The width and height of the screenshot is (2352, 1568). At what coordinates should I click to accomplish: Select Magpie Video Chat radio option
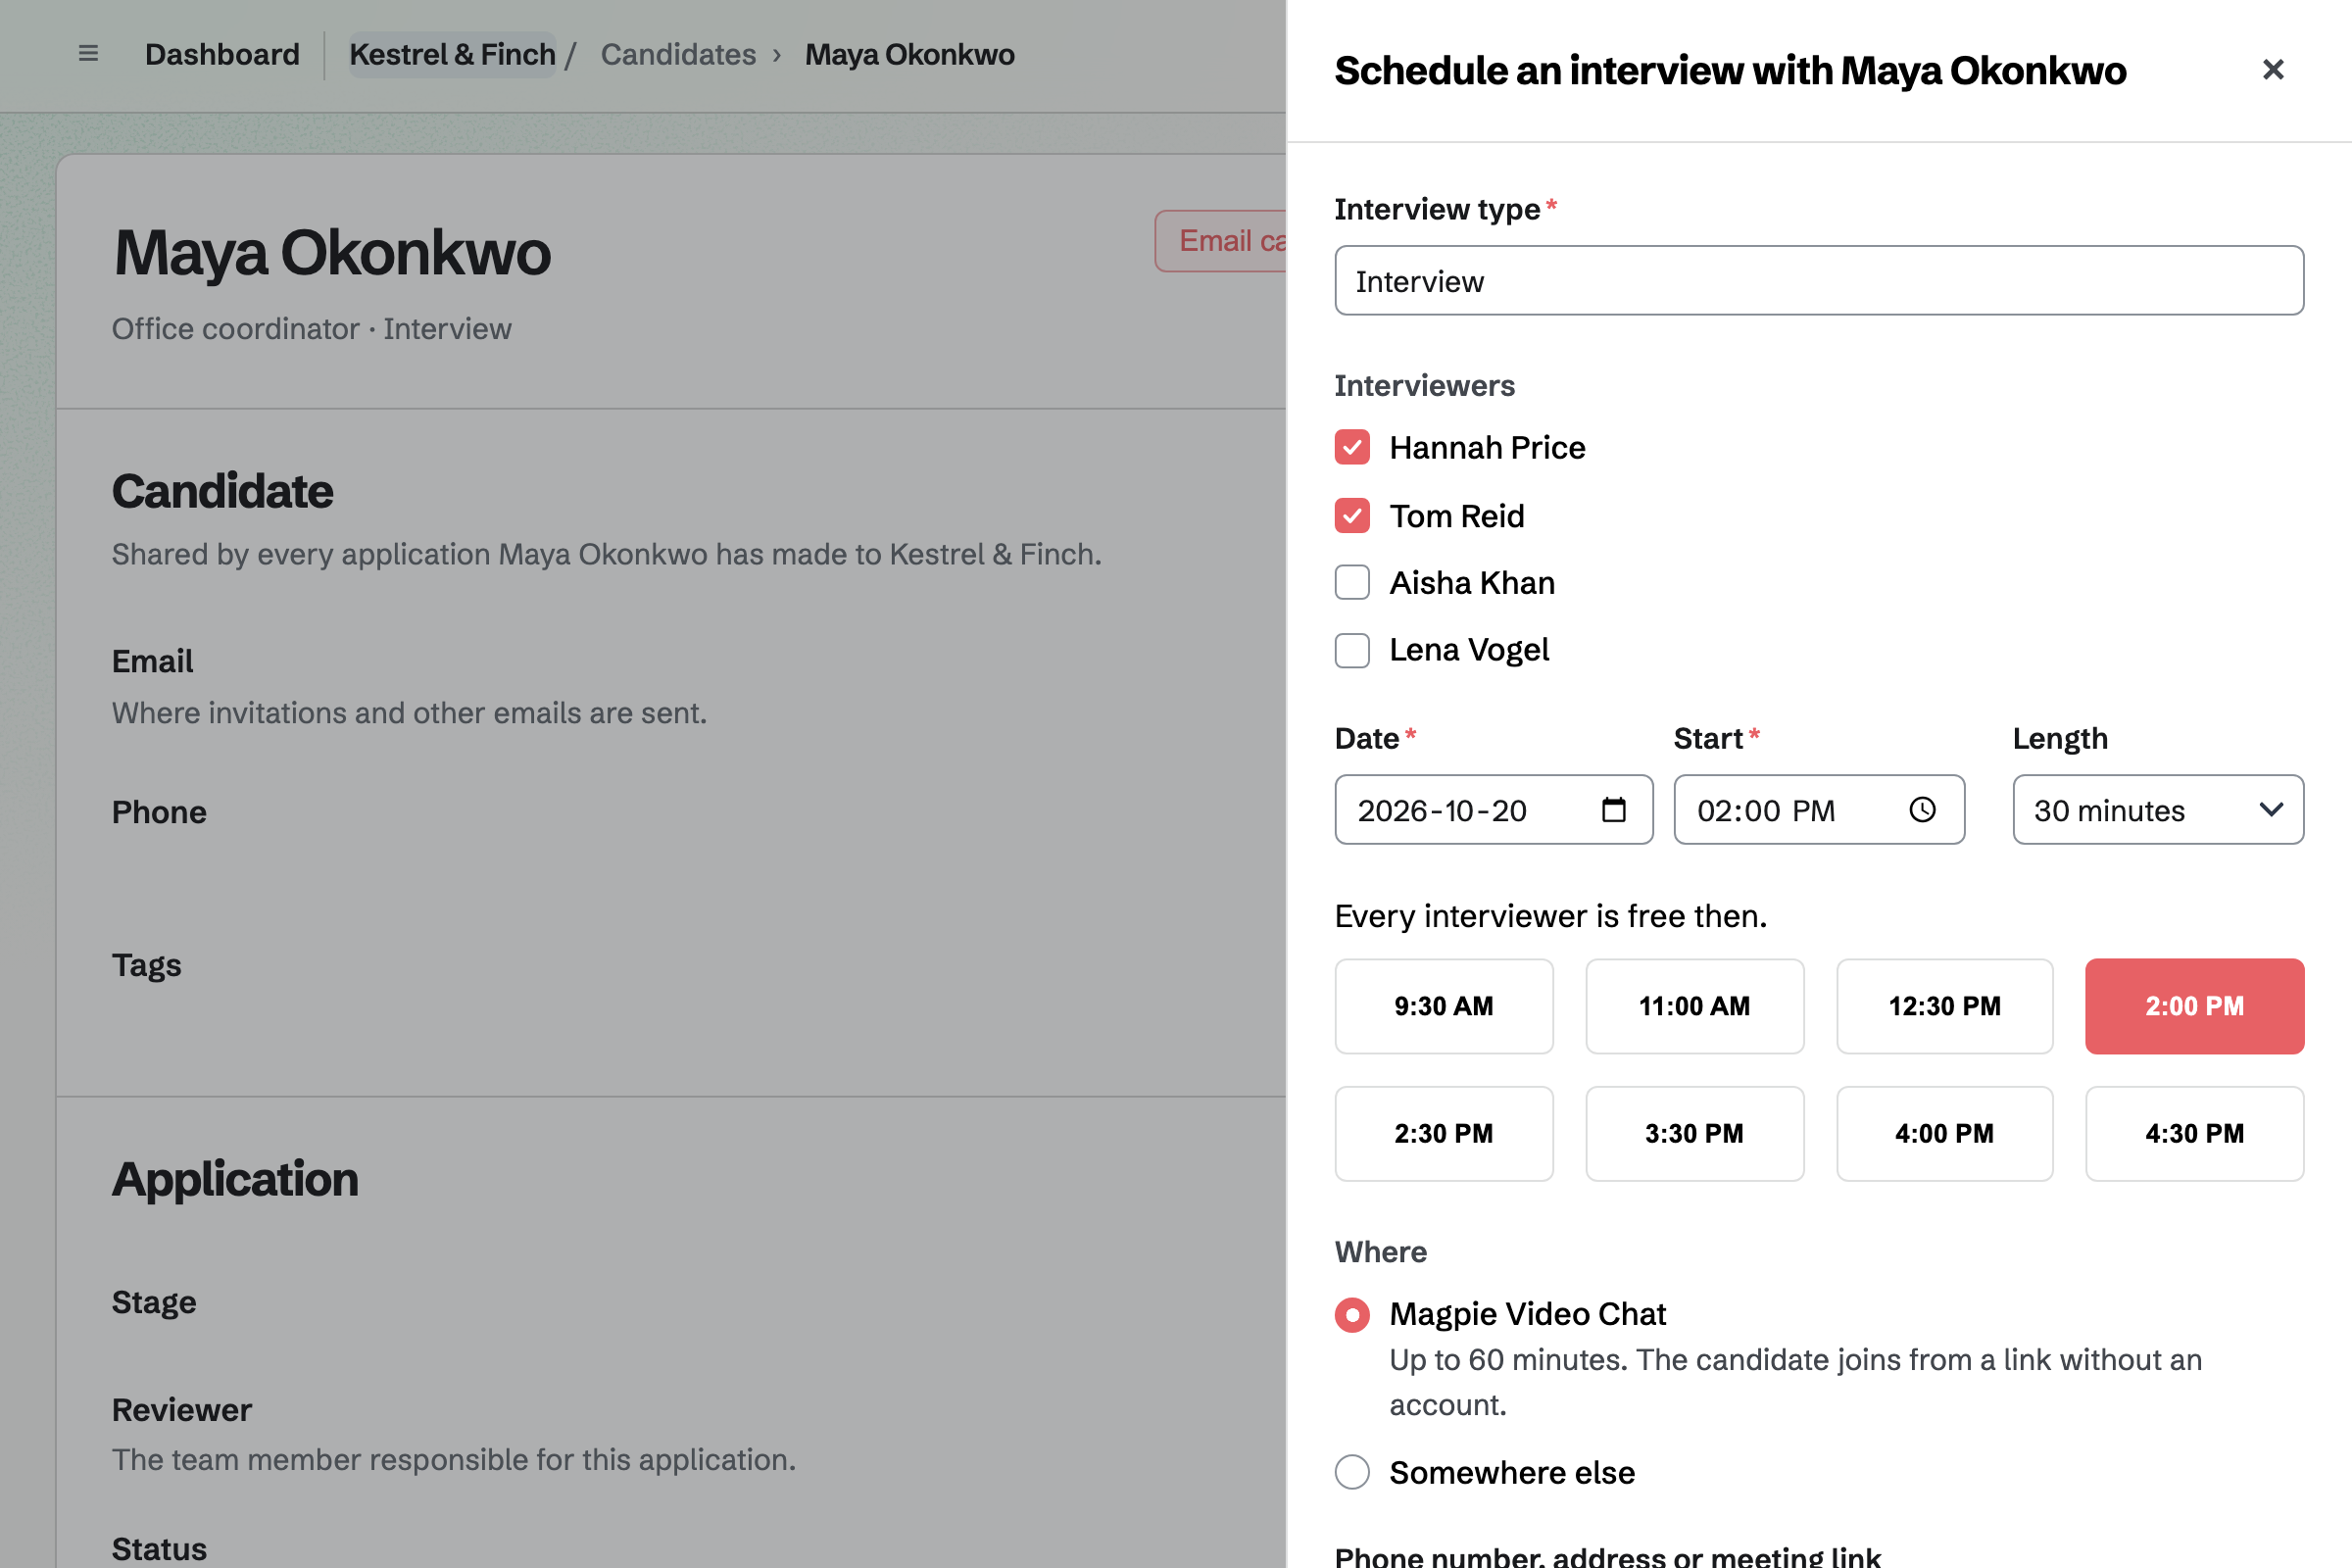pos(1352,1315)
